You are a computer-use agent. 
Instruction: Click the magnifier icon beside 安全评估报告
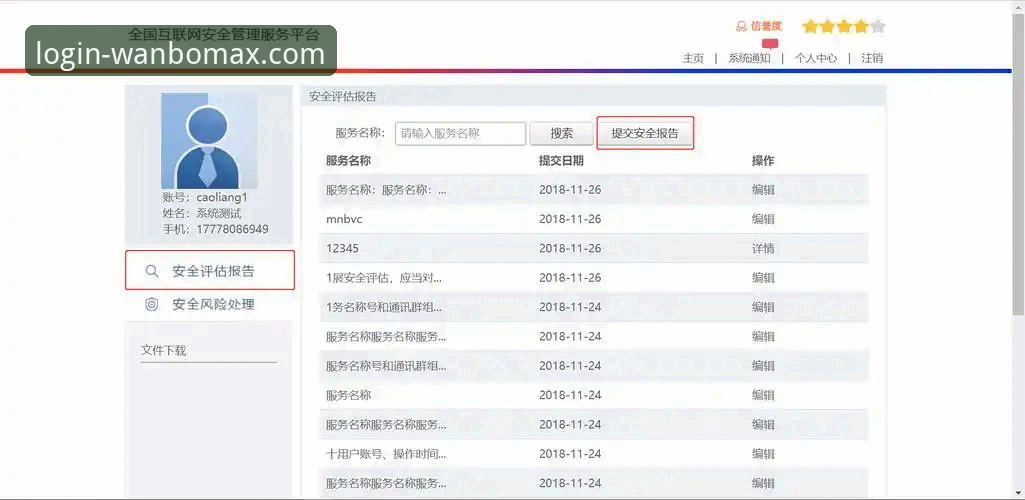(x=152, y=271)
